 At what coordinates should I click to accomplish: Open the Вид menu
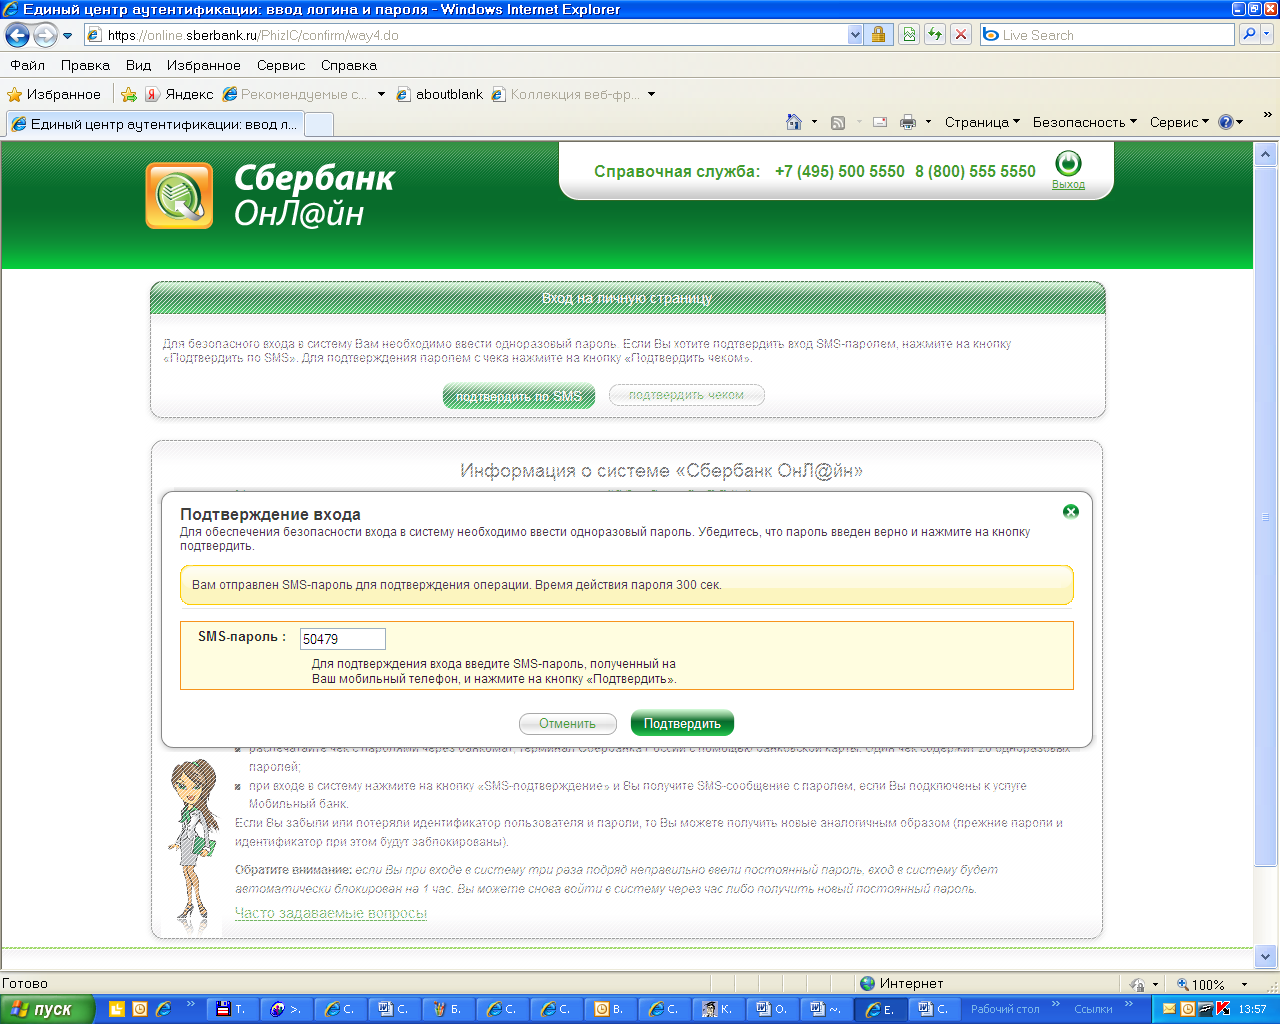[x=138, y=65]
